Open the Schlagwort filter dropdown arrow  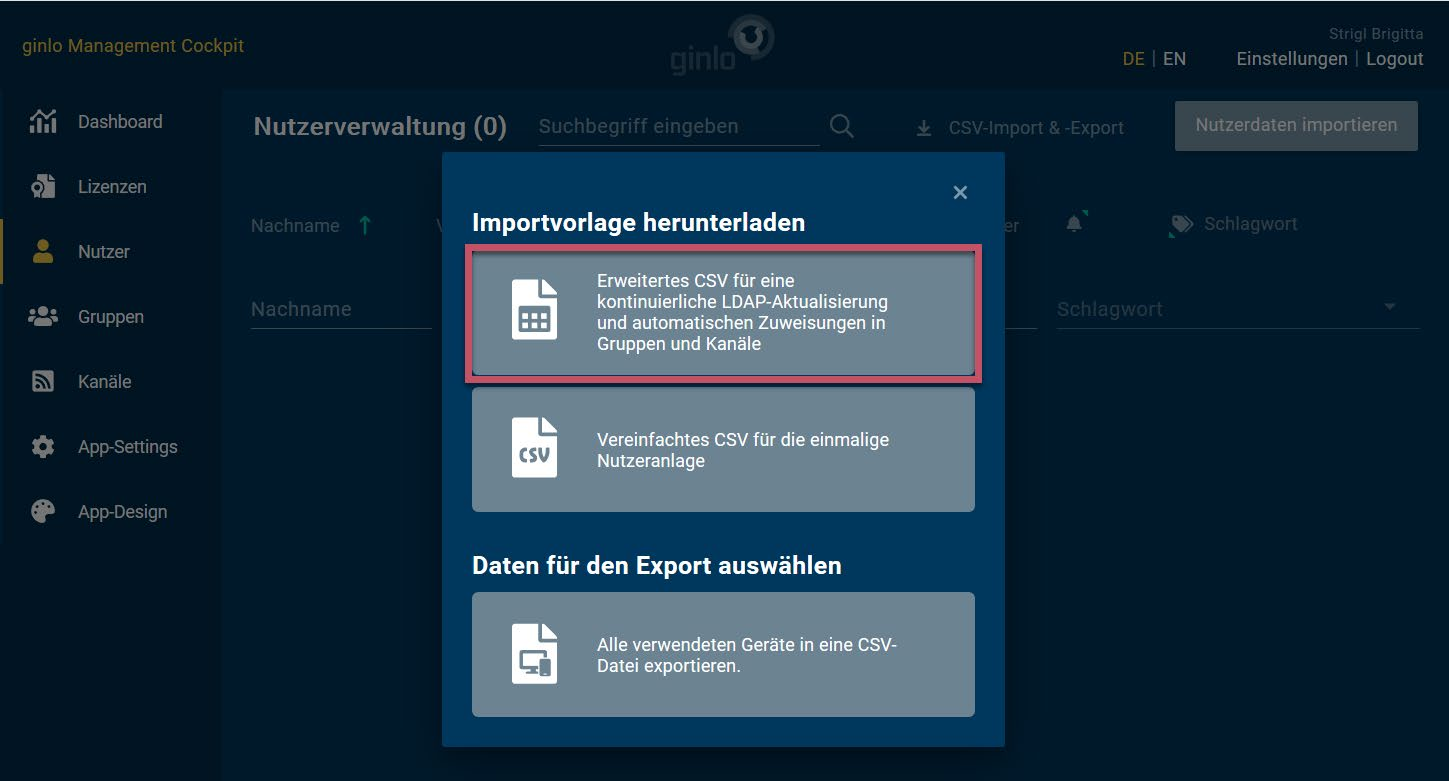[1389, 307]
